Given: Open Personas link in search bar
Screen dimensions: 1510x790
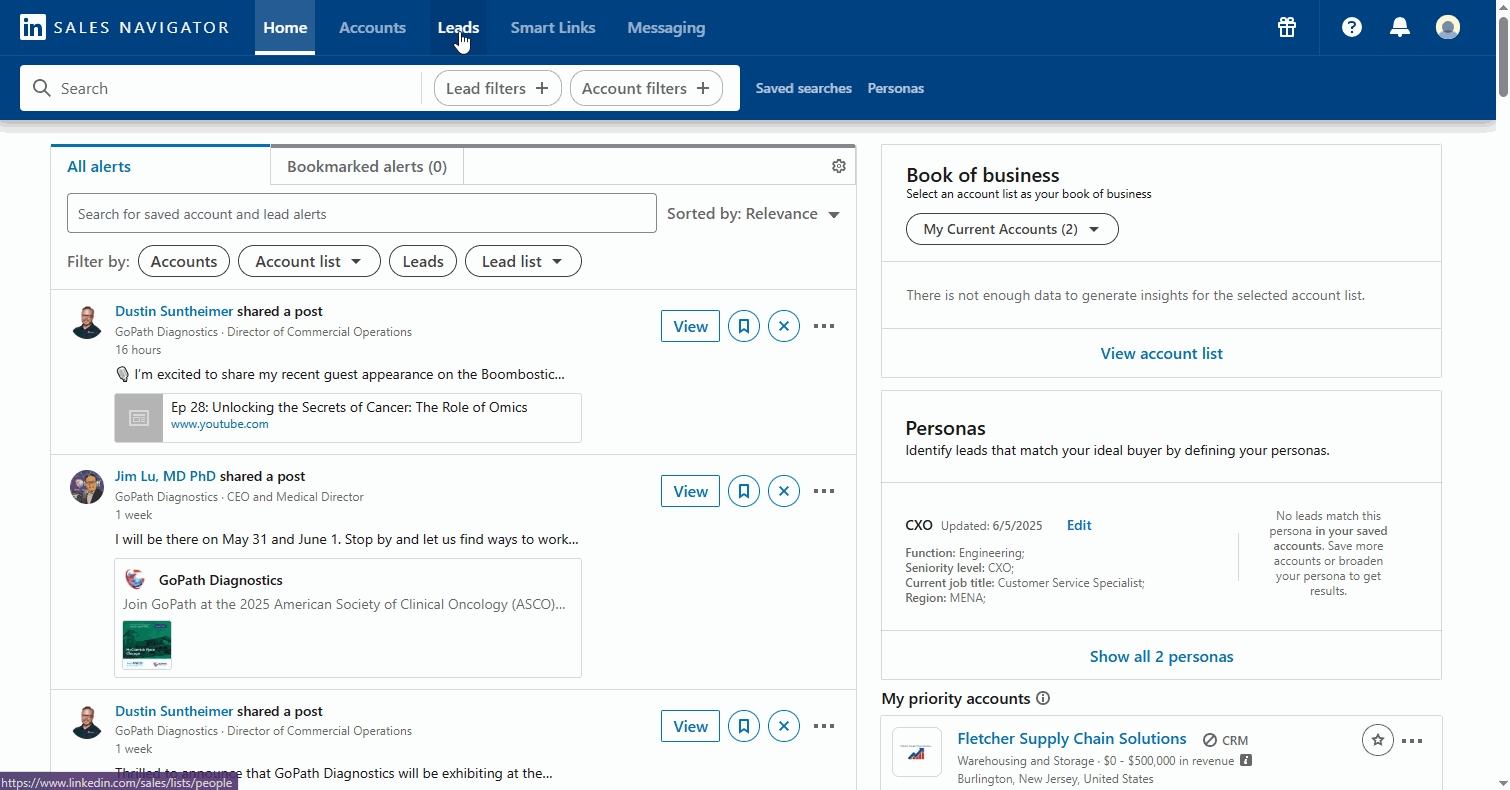Looking at the screenshot, I should coord(896,88).
